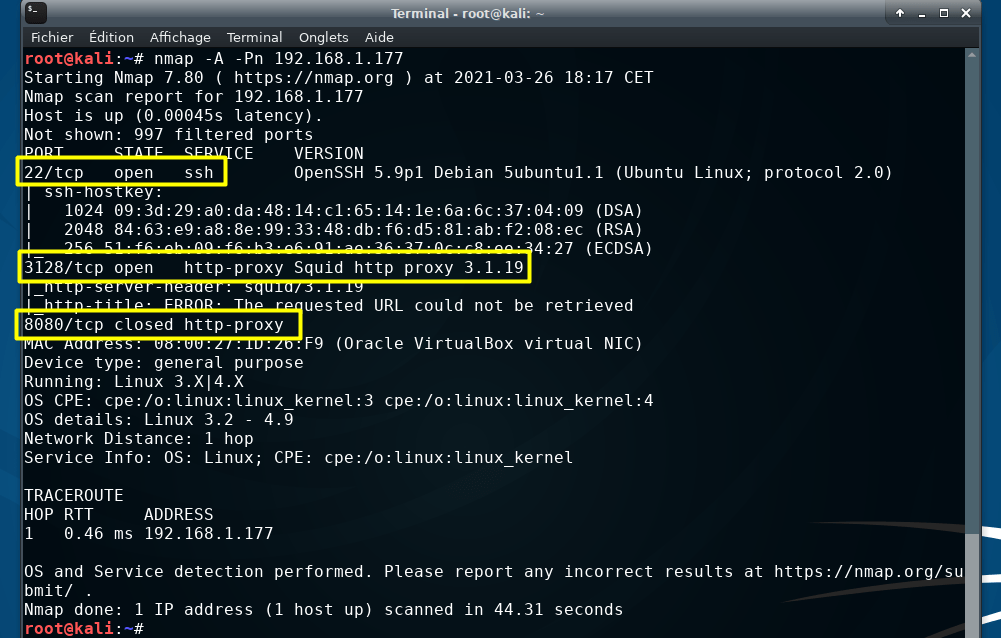Click the scrollbar up arrow
The height and width of the screenshot is (638, 1001).
tap(972, 56)
